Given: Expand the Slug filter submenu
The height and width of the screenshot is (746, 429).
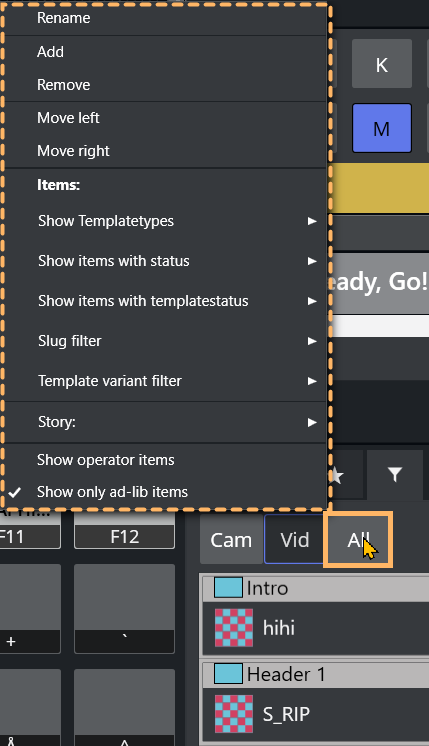Looking at the screenshot, I should tap(166, 341).
